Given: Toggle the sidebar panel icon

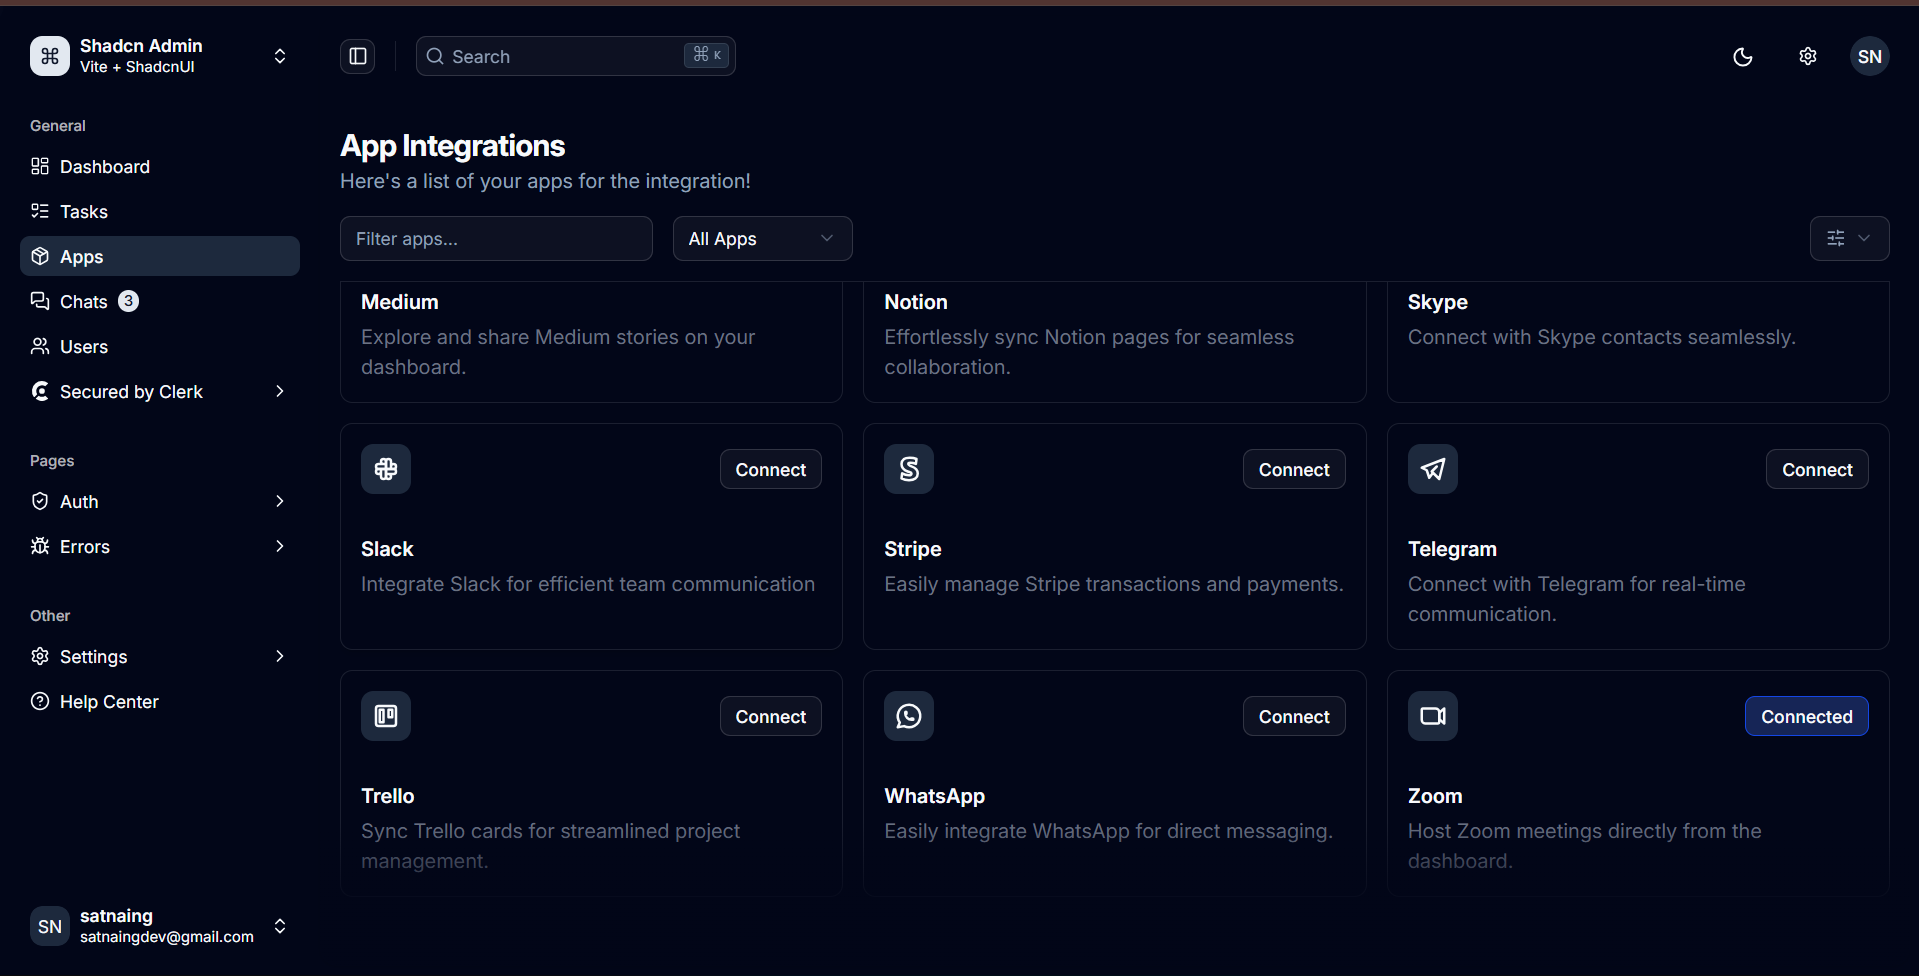Looking at the screenshot, I should [x=358, y=56].
